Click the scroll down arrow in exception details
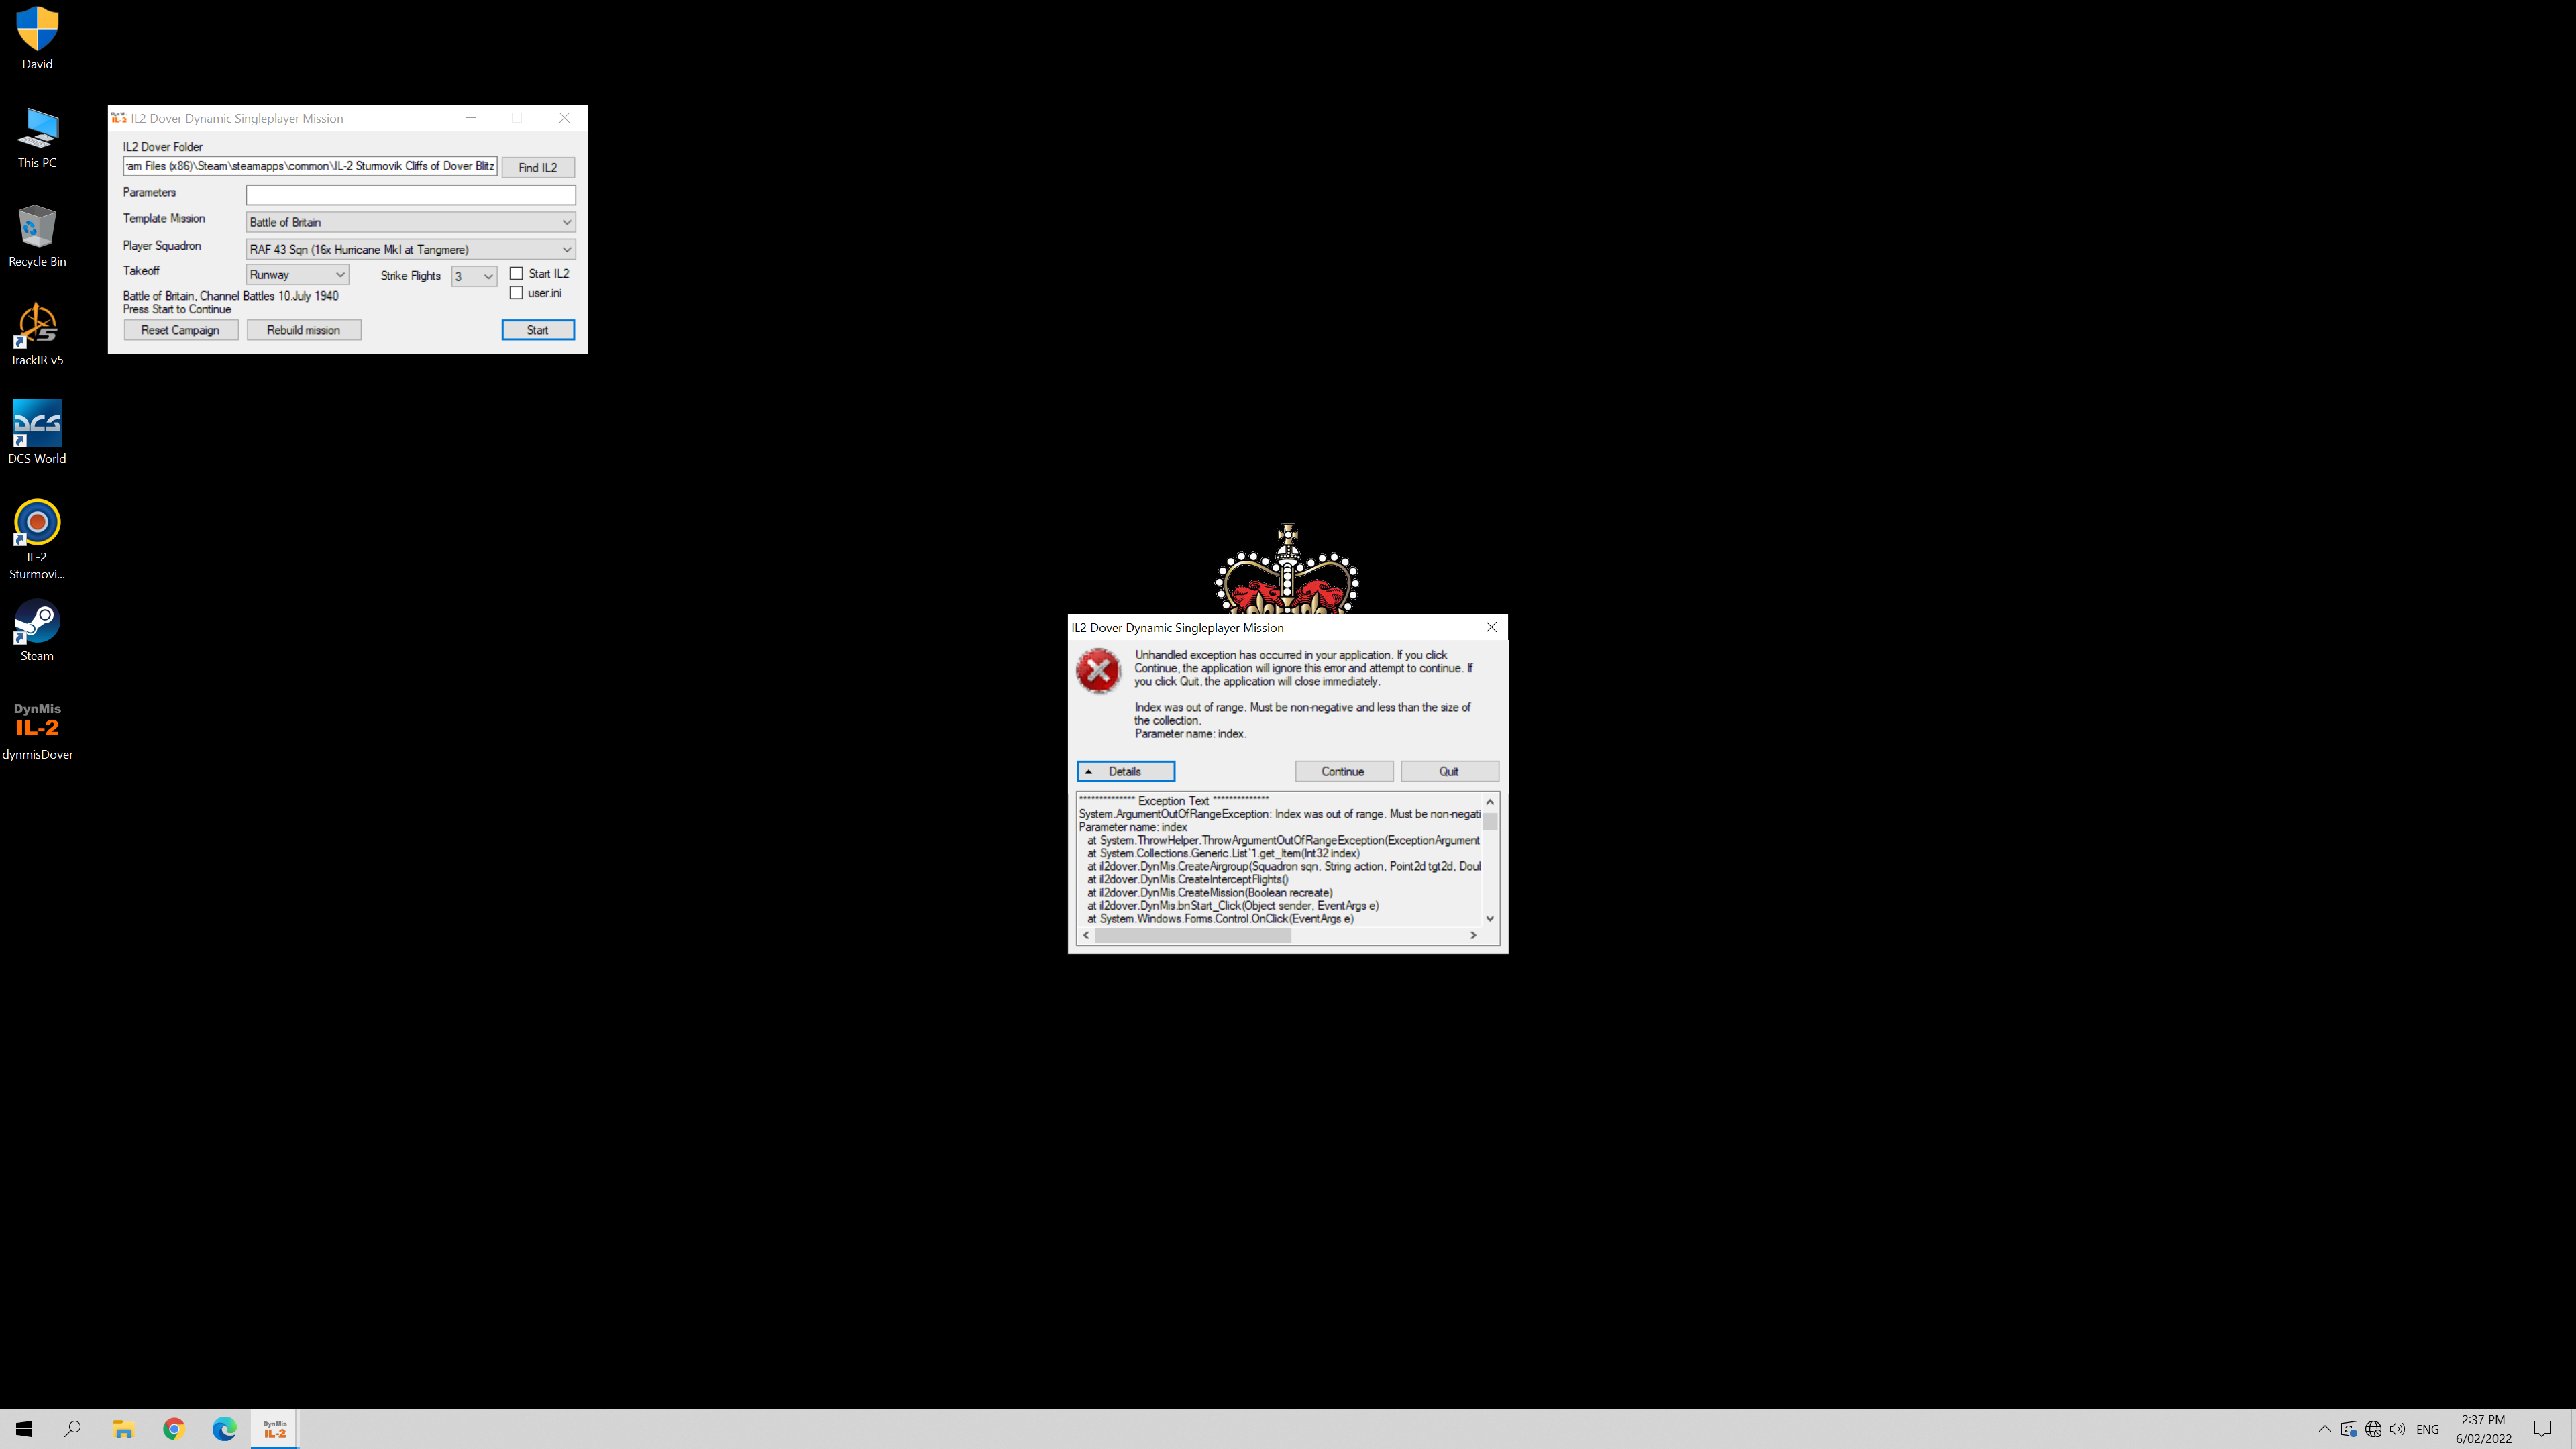The image size is (2576, 1449). [1490, 918]
